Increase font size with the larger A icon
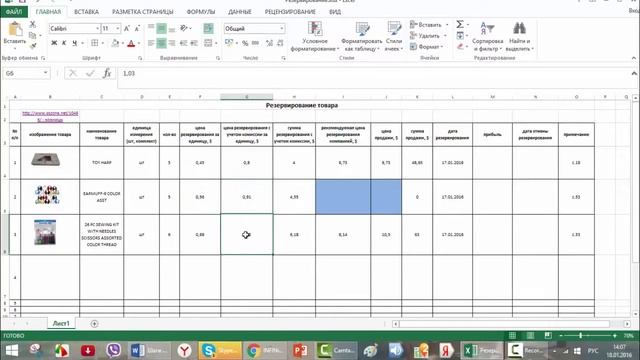 [x=127, y=28]
